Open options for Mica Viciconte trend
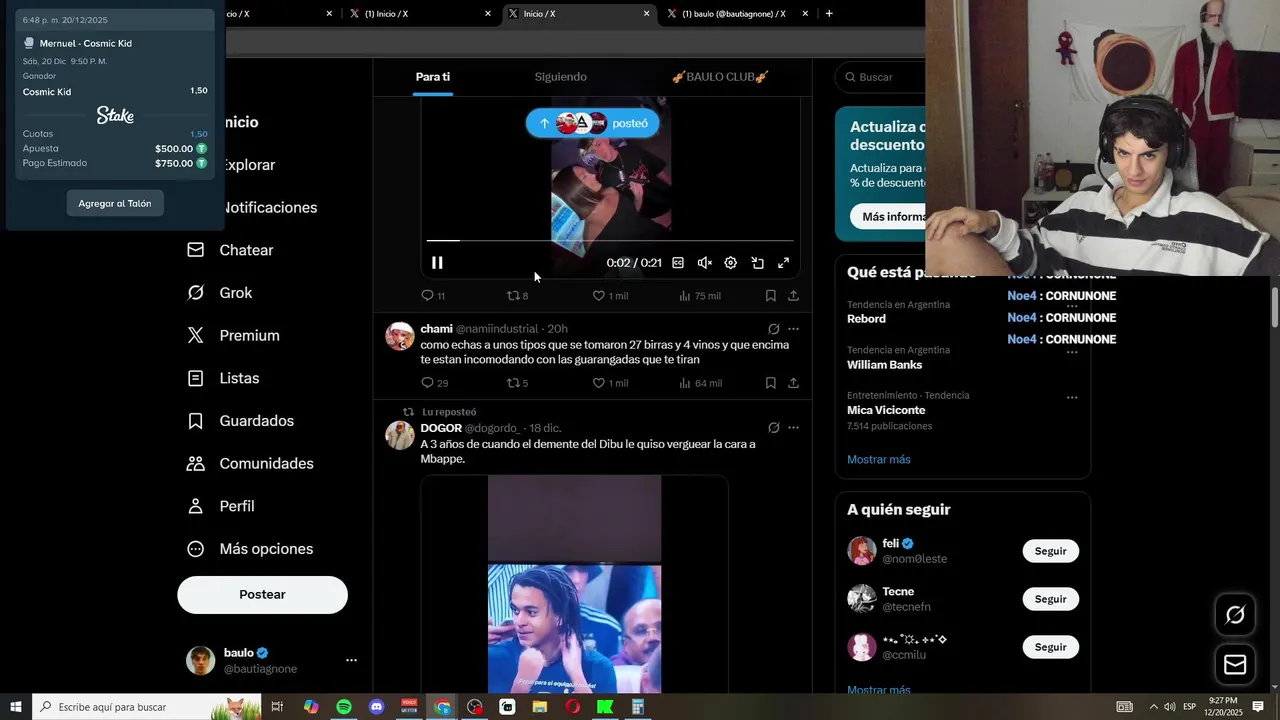Screen dimensions: 1280x720 [1072, 397]
